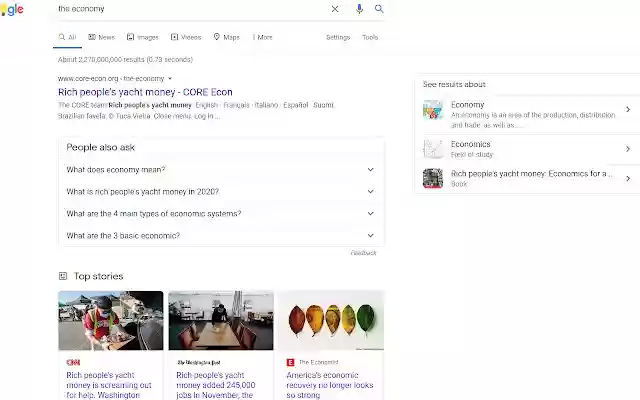Open the dropdown arrow next to core-econ.org URL
Image resolution: width=640 pixels, height=400 pixels.
(170, 78)
